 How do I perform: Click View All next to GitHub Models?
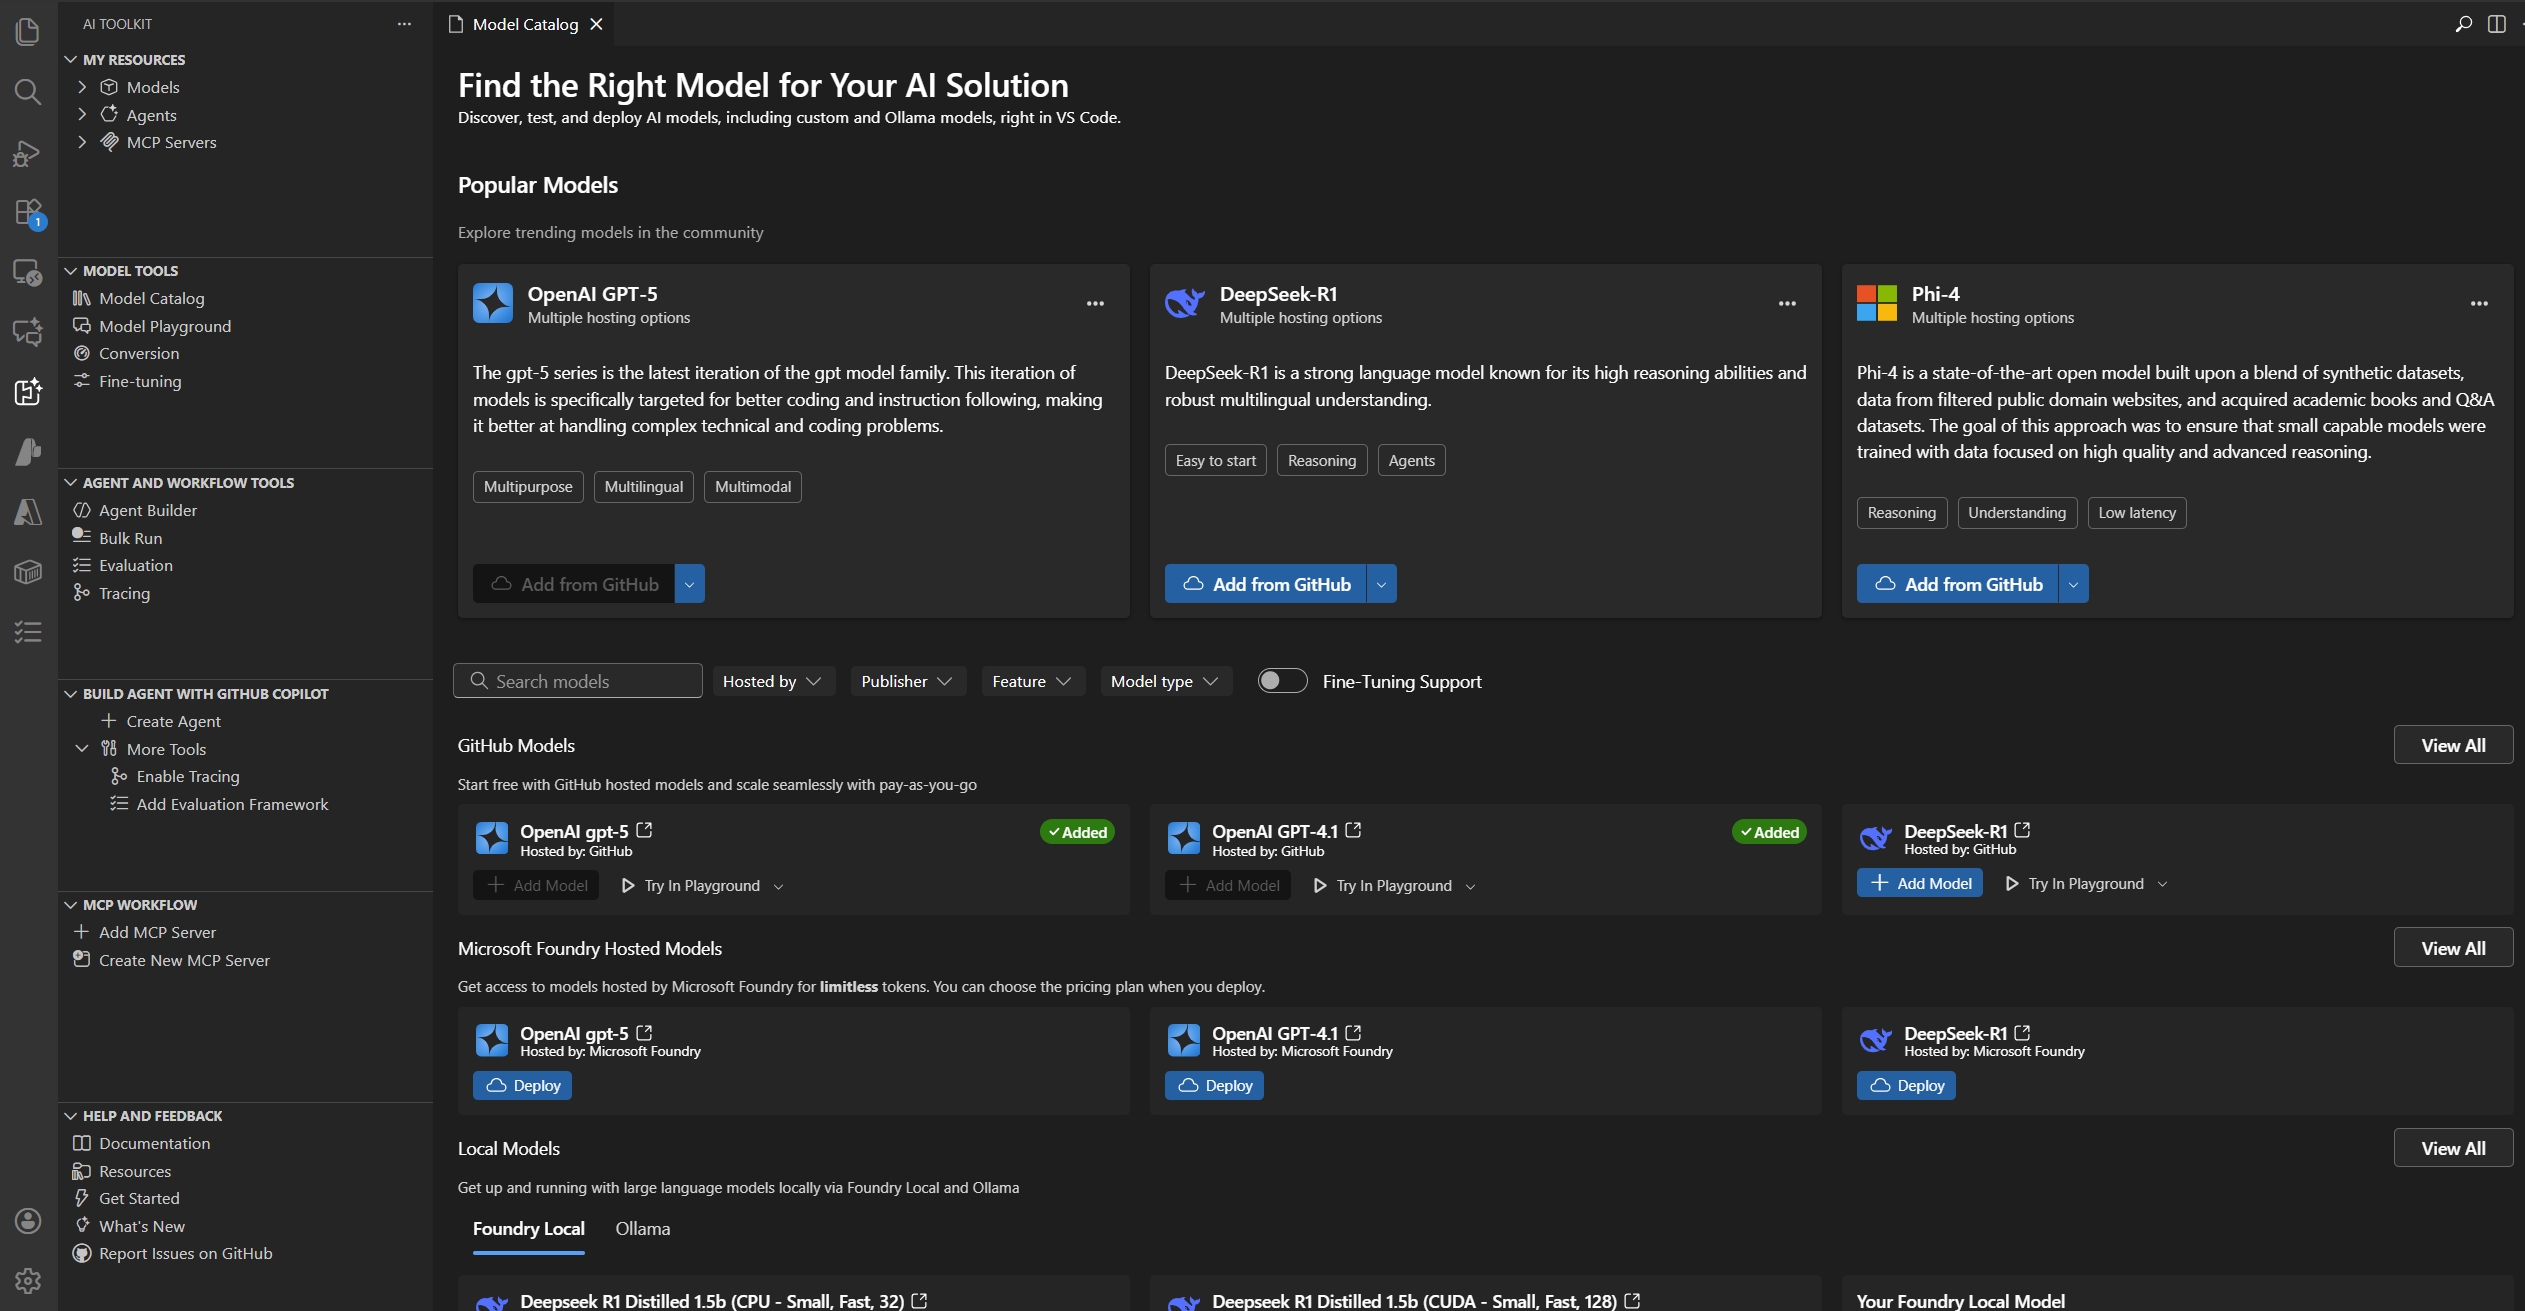pos(2453,745)
